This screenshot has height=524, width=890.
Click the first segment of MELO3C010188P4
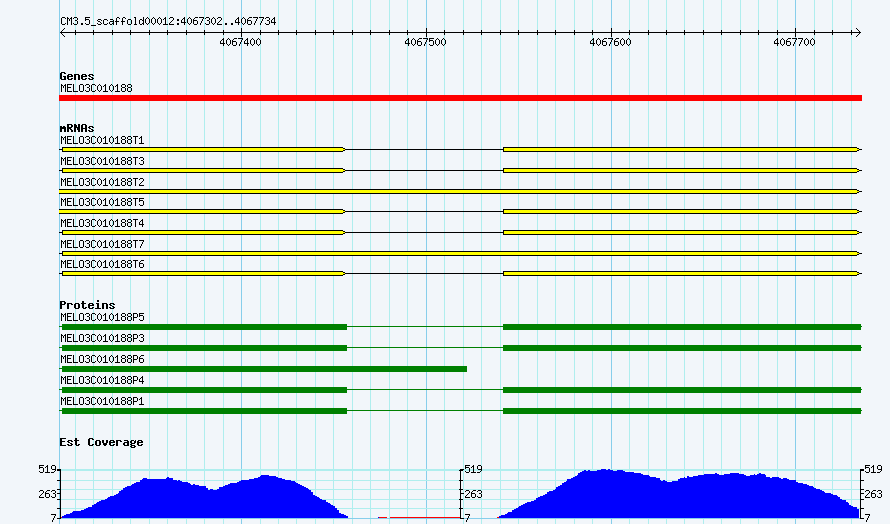(204, 390)
